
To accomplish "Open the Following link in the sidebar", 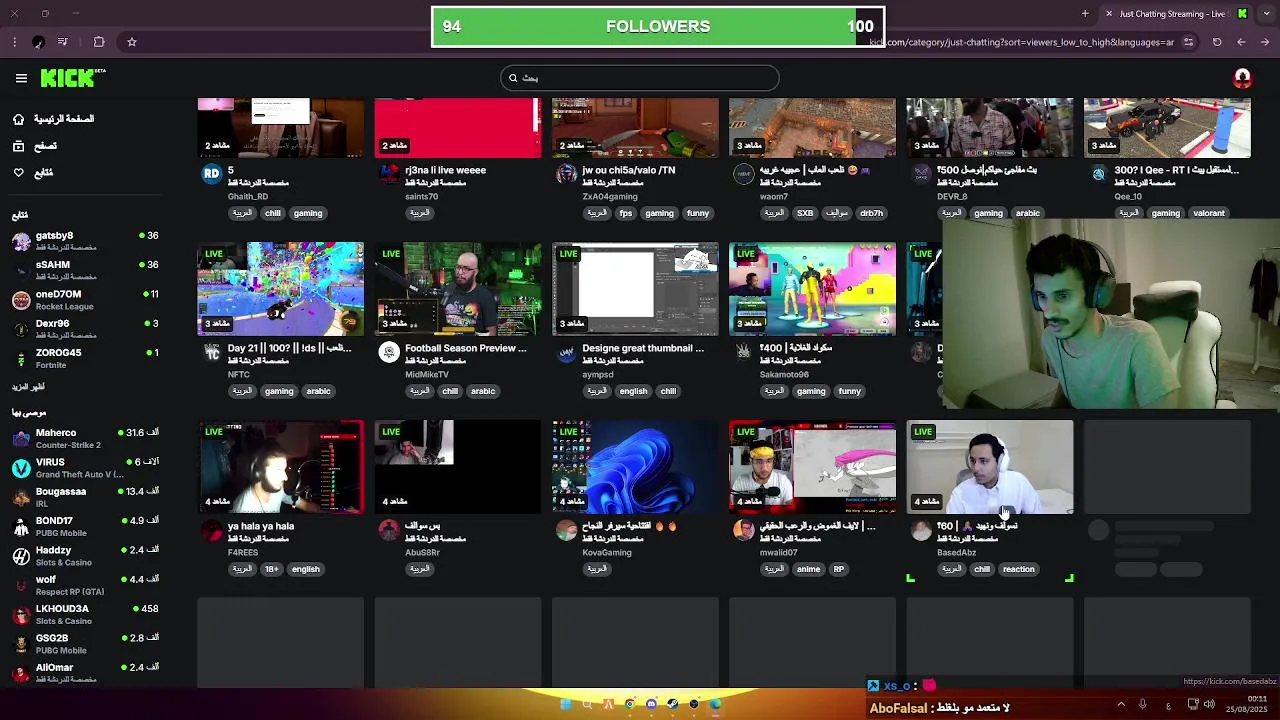I will [x=44, y=173].
